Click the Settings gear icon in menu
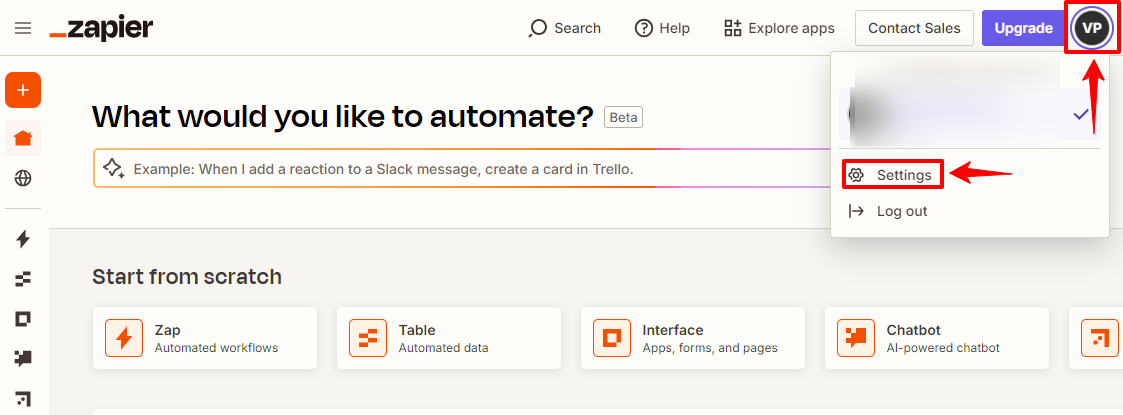Viewport: 1123px width, 415px height. (856, 175)
